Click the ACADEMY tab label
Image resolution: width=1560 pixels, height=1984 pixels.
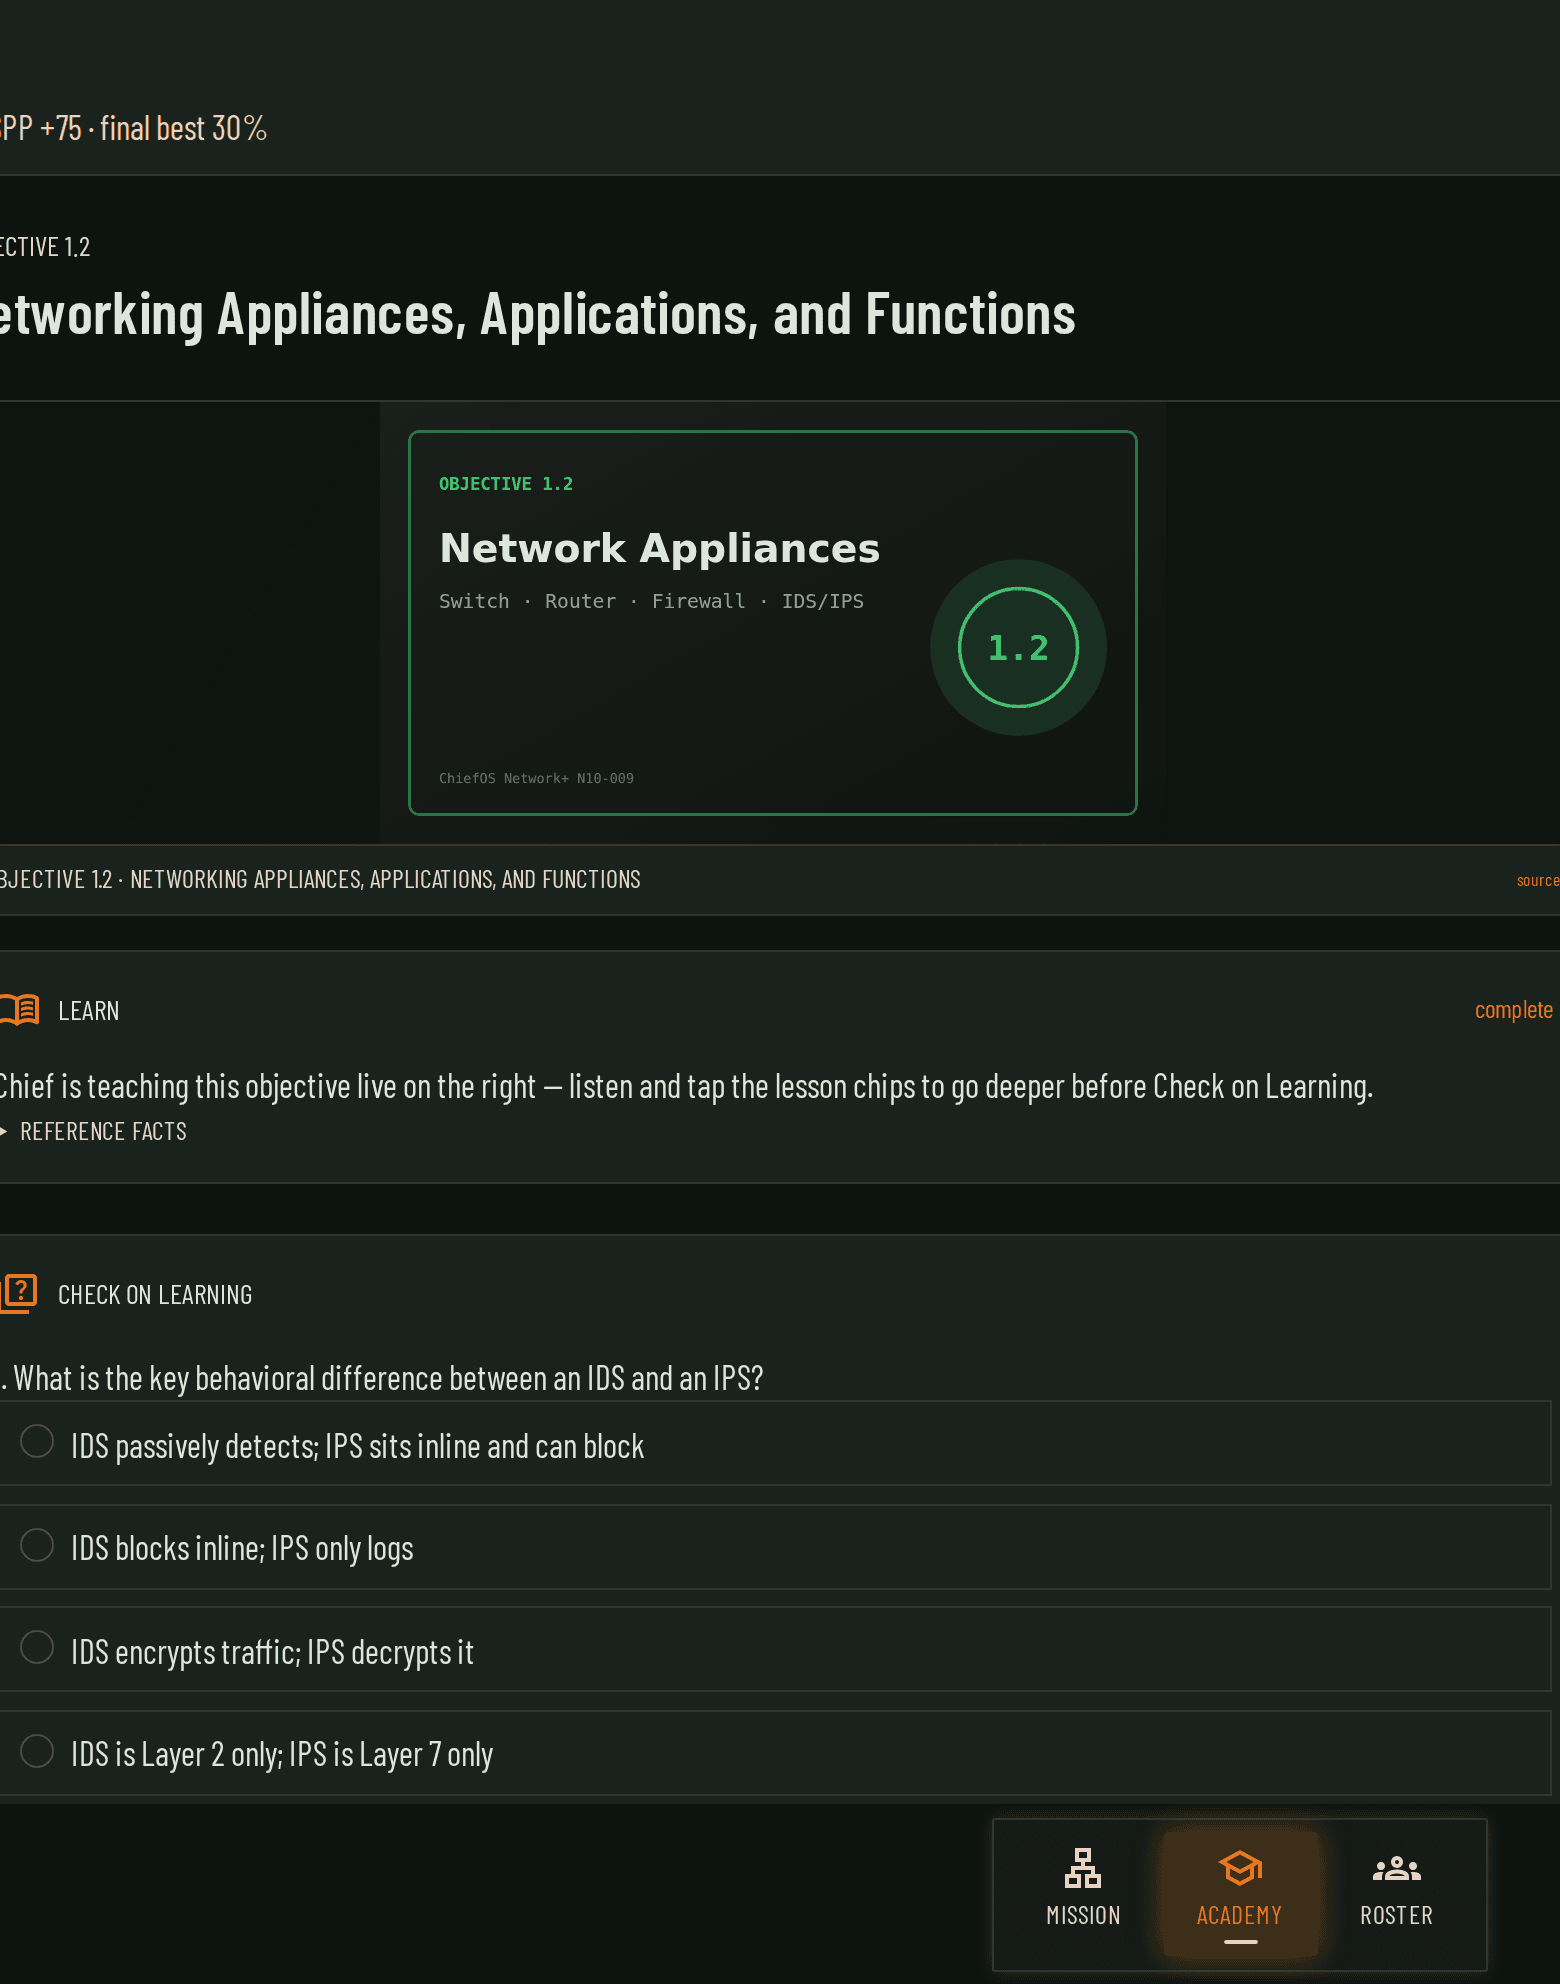click(x=1240, y=1915)
